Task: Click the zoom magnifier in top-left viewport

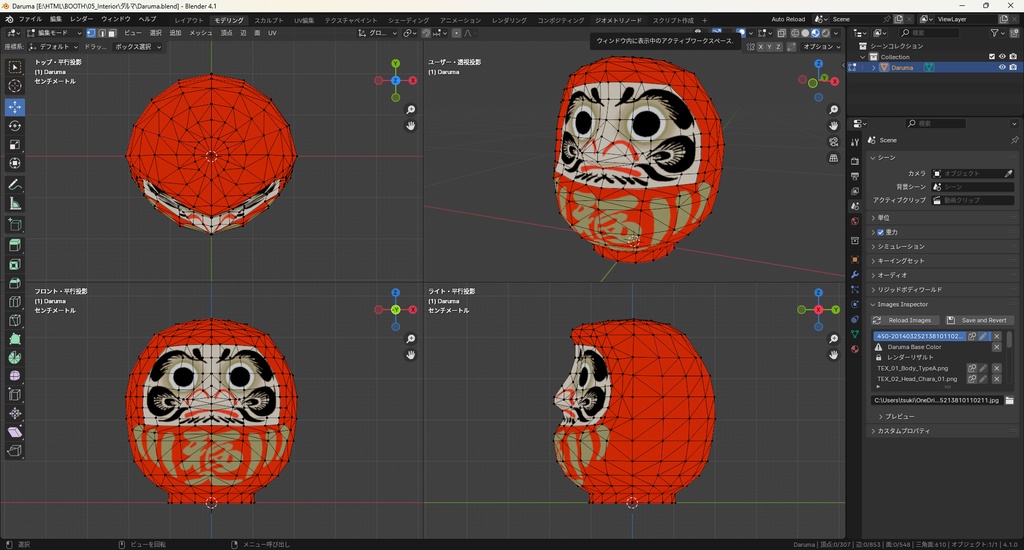Action: point(411,110)
